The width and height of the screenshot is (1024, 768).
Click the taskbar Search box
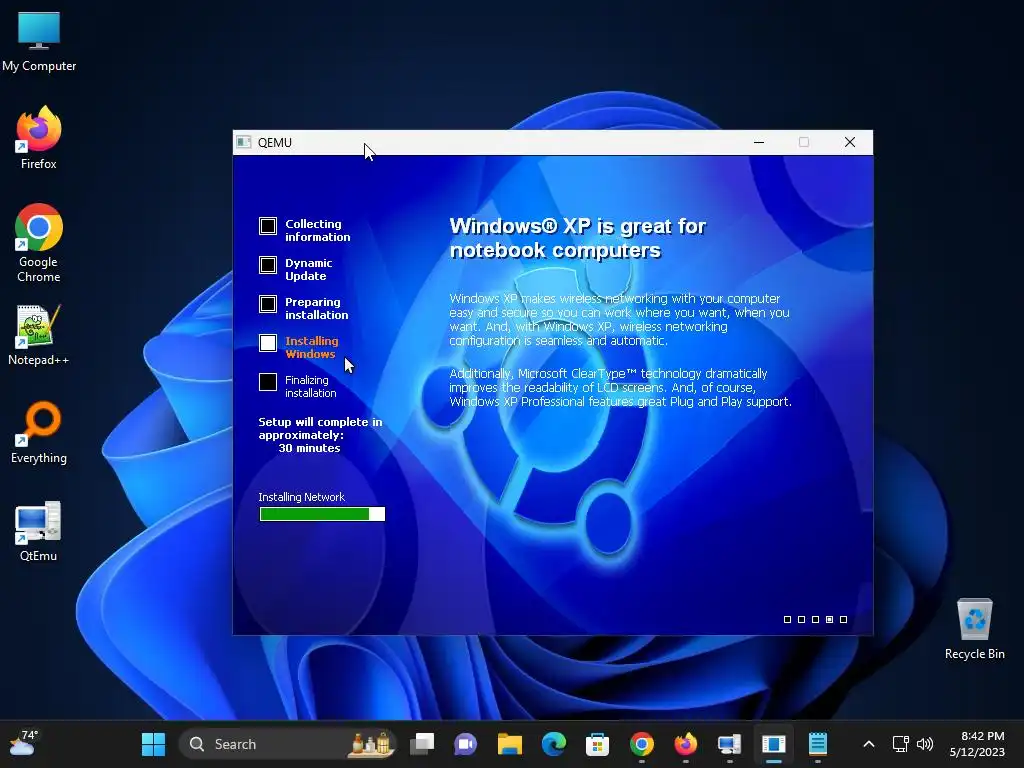tap(287, 744)
